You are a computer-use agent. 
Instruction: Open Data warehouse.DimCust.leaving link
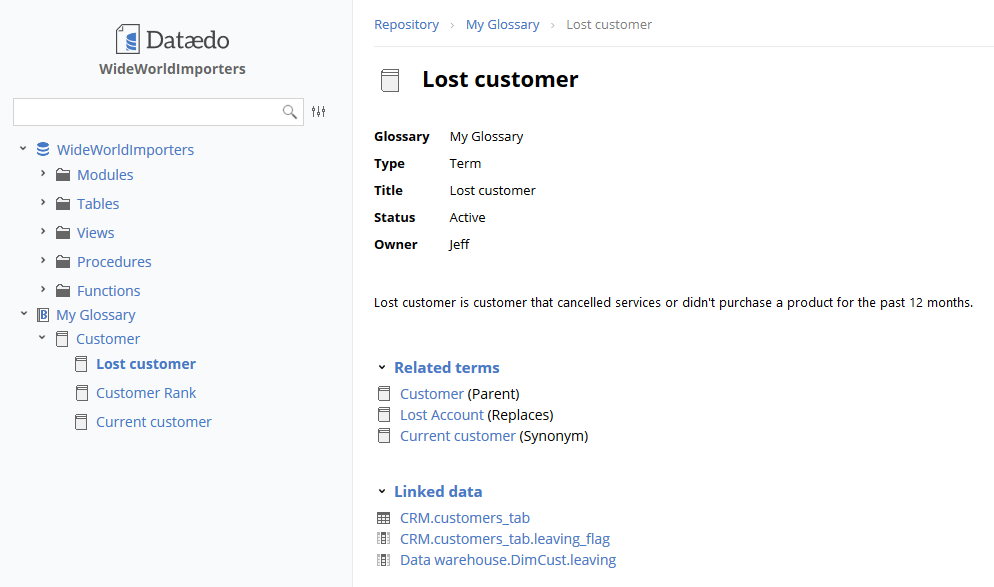[x=508, y=560]
